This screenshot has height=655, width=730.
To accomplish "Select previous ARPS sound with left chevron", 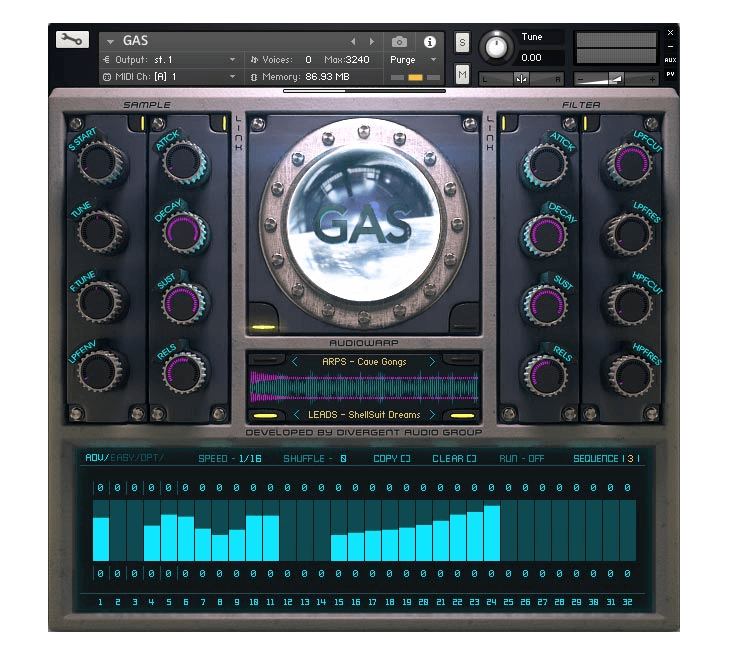I will coord(295,361).
